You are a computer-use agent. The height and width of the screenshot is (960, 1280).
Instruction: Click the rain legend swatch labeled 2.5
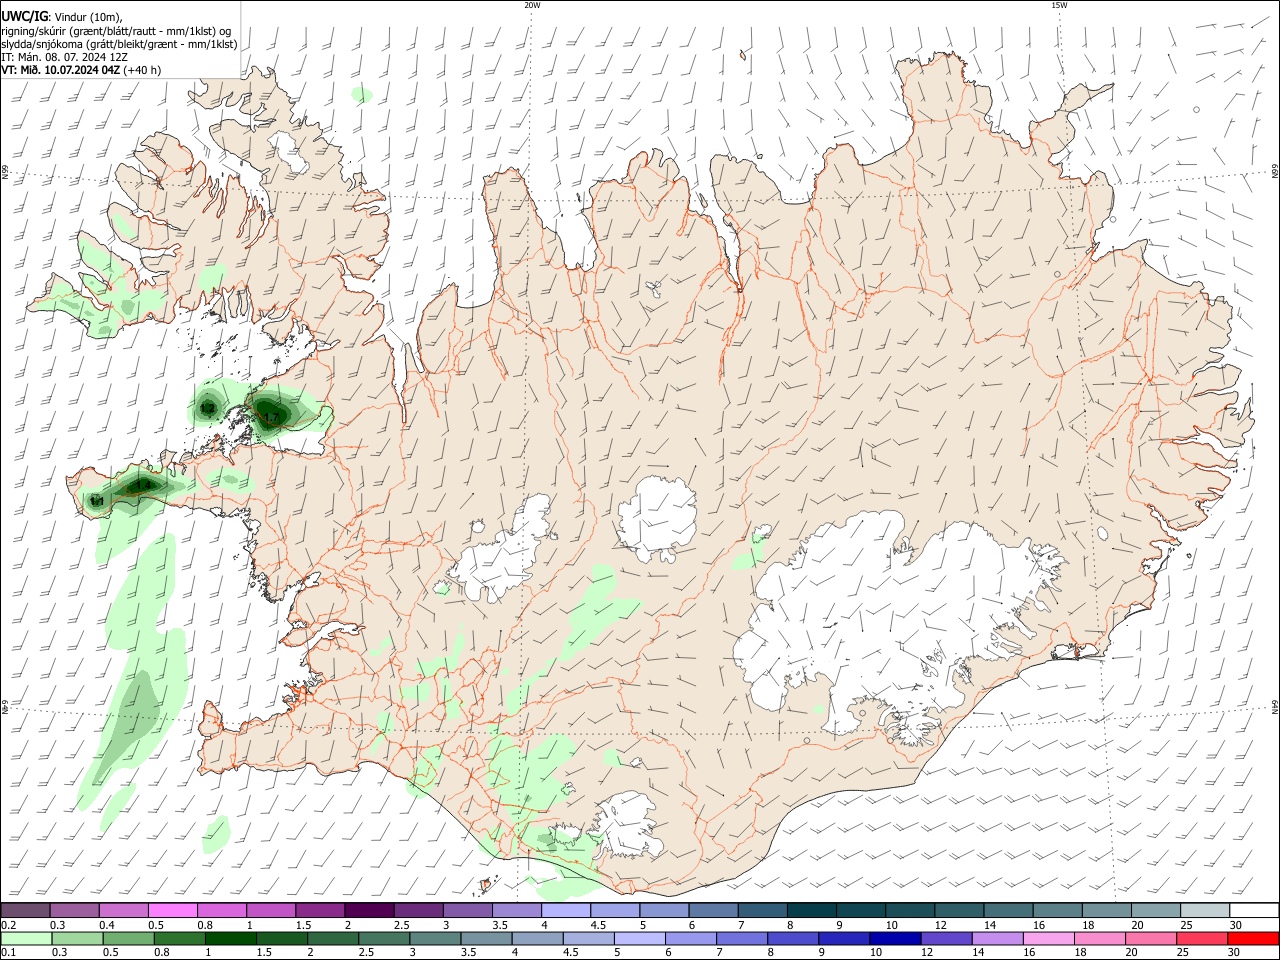point(384,938)
